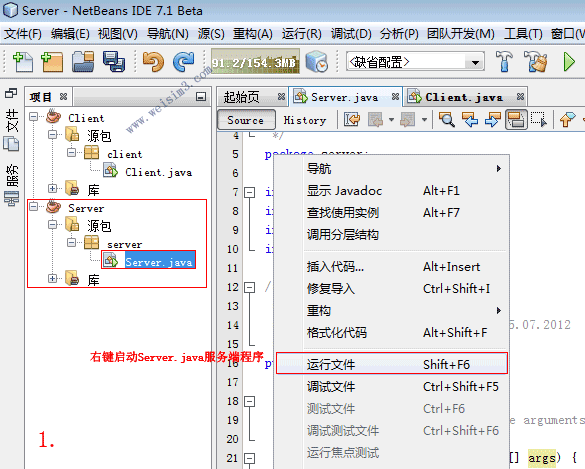Image resolution: width=585 pixels, height=469 pixels.
Task: Expand the 库 node under Server
Action: [x=52, y=278]
